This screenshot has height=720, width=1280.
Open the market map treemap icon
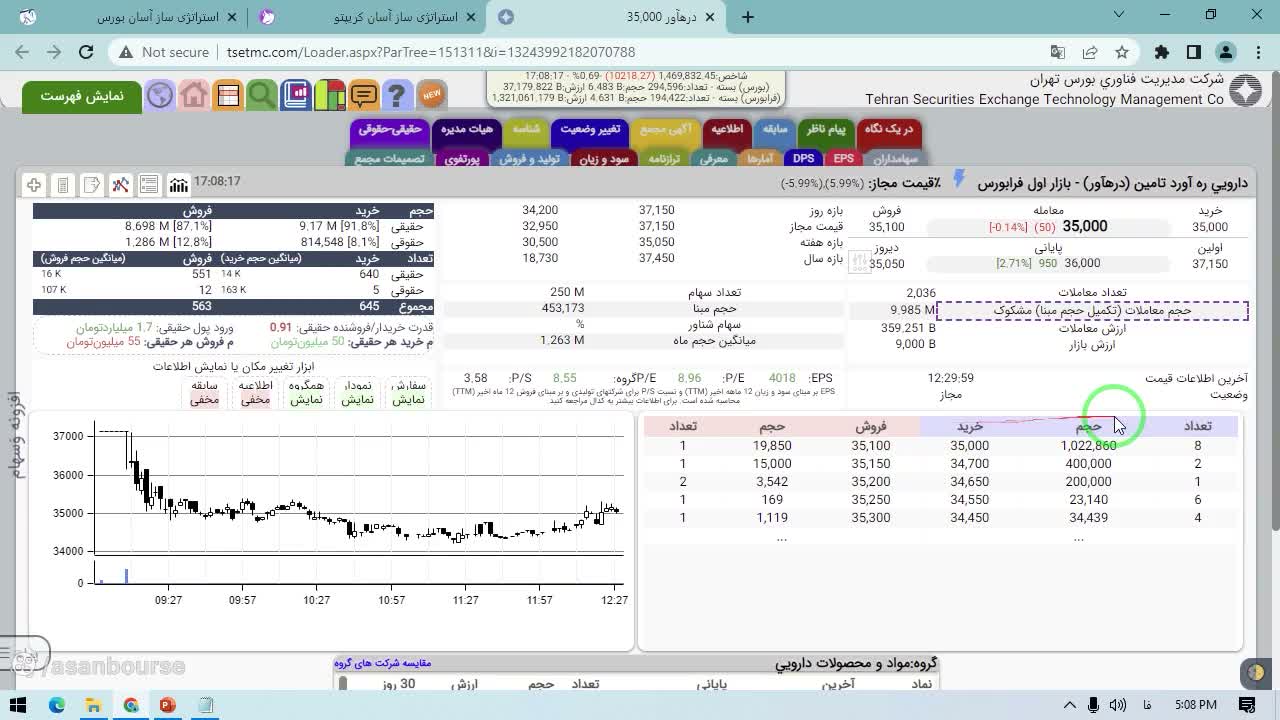tap(330, 95)
